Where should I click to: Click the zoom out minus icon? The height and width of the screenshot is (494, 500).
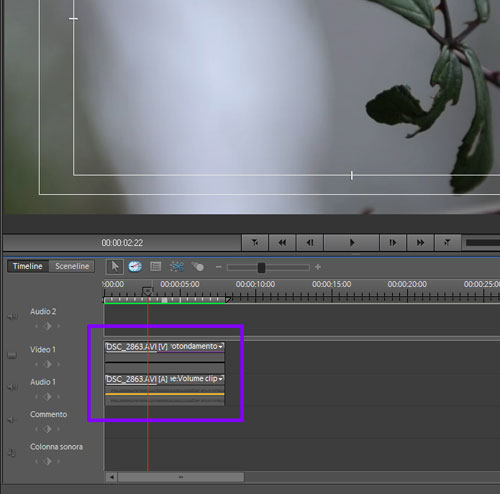(218, 267)
